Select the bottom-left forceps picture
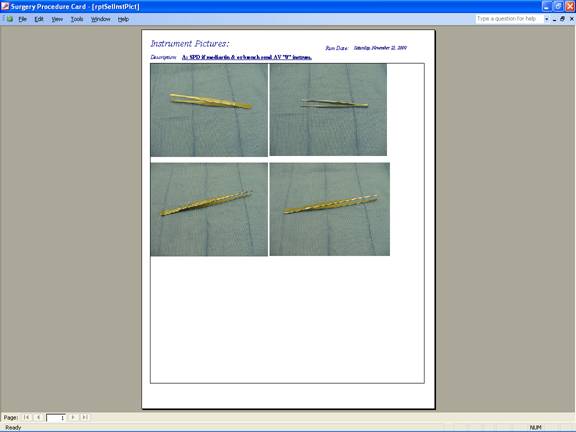Viewport: 576px width, 432px height. 209,209
